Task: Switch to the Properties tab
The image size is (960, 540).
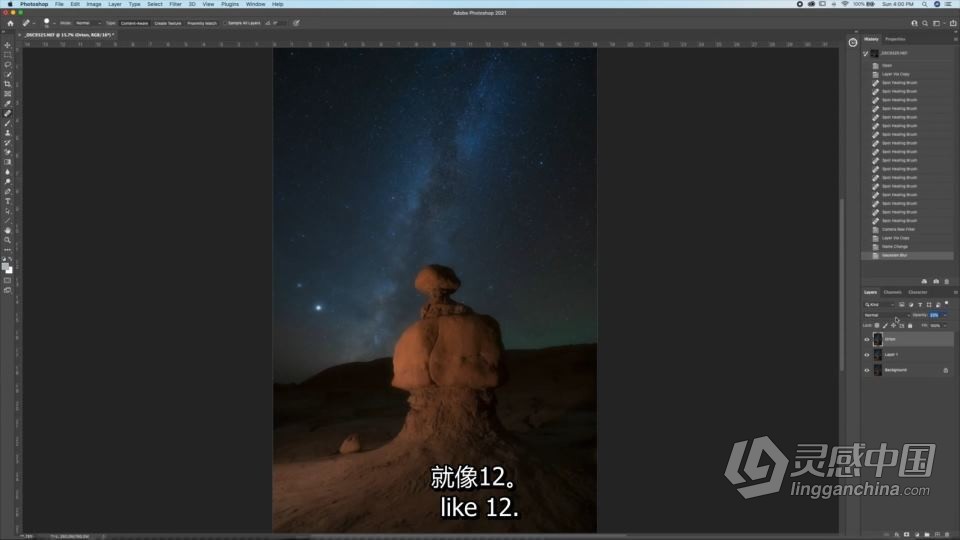Action: pos(895,39)
